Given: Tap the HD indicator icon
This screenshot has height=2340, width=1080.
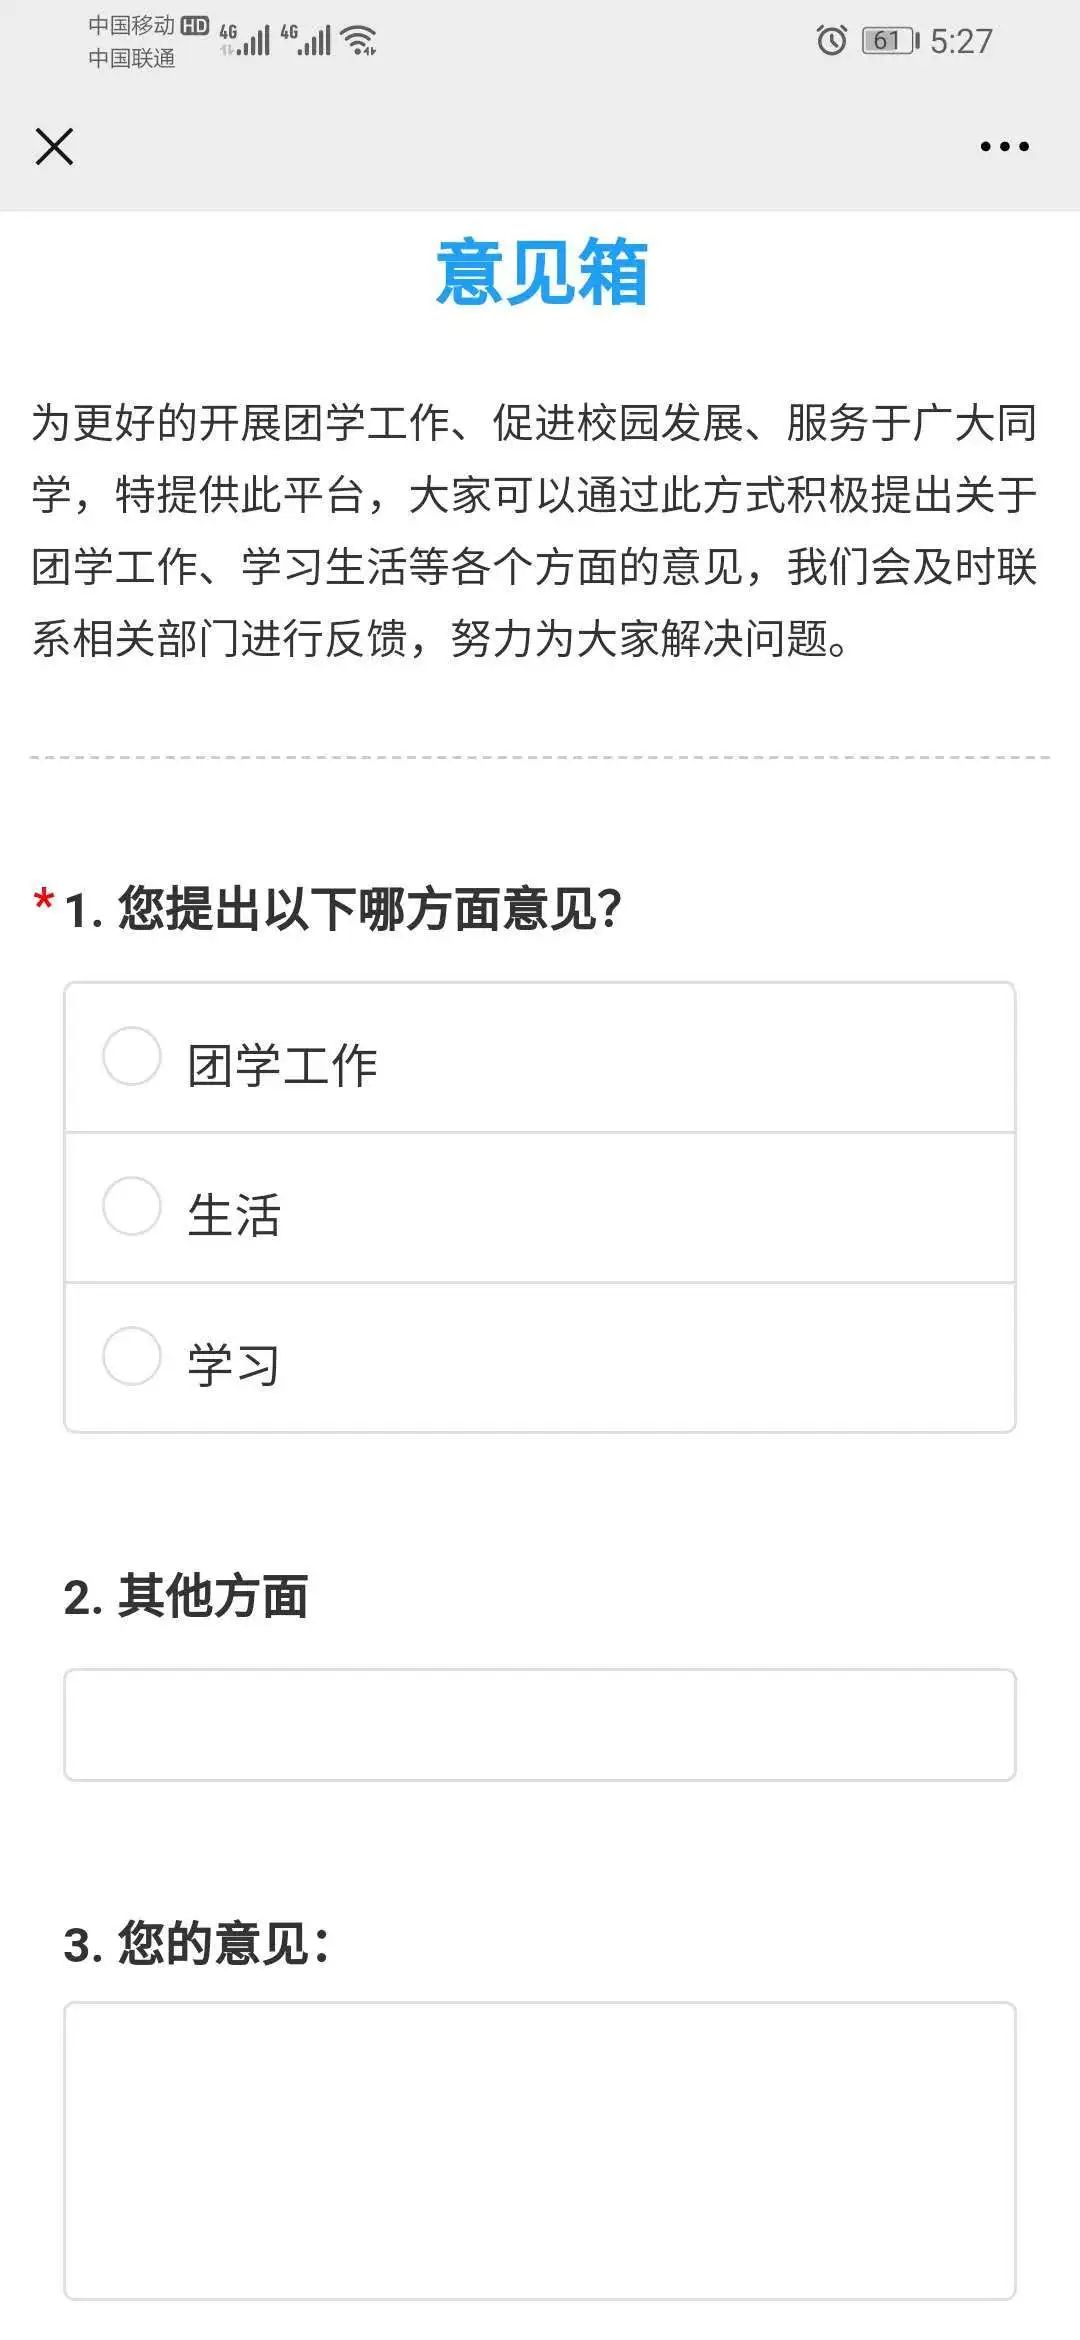Looking at the screenshot, I should click(194, 26).
